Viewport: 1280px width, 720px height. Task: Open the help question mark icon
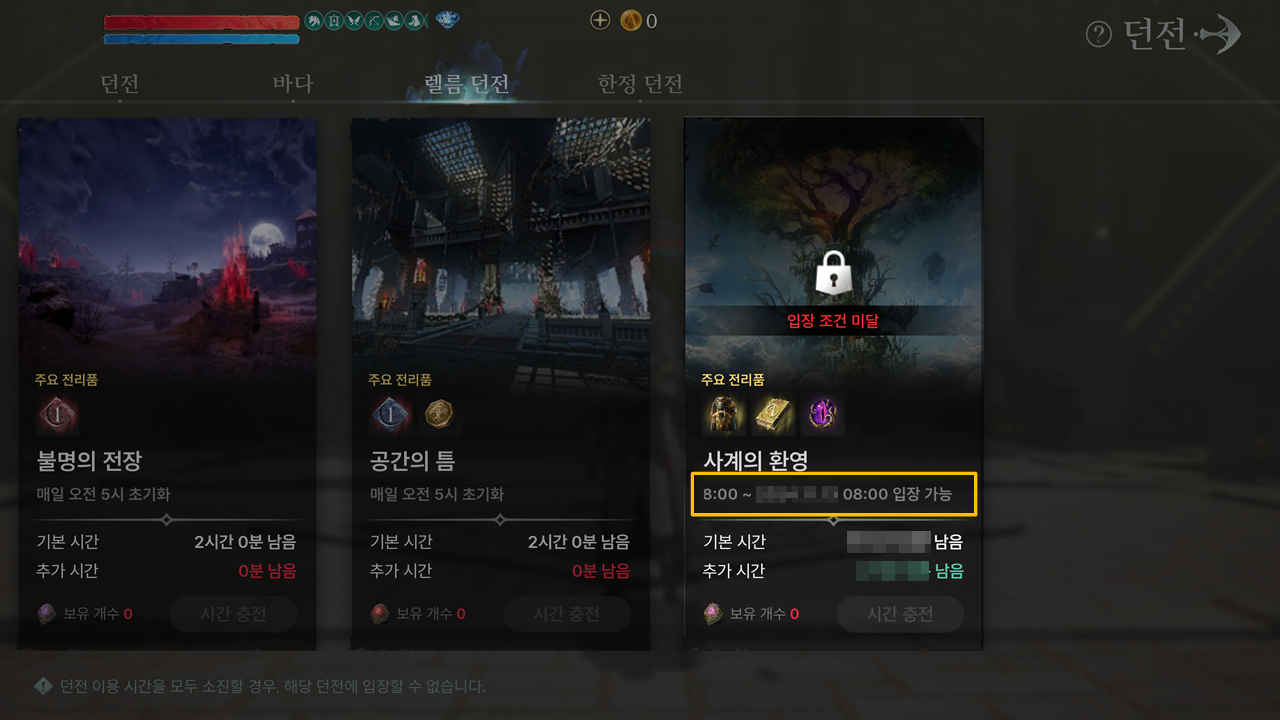click(x=1099, y=35)
